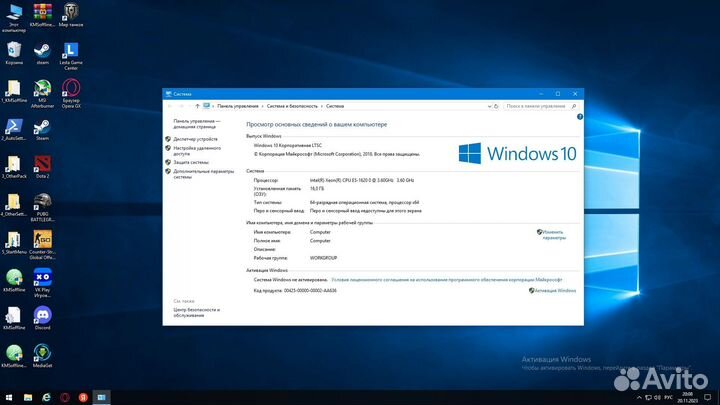Launch PUBG BATTLEGROUNDS shortcut
Screen dimensions: 720x405
click(x=42, y=208)
